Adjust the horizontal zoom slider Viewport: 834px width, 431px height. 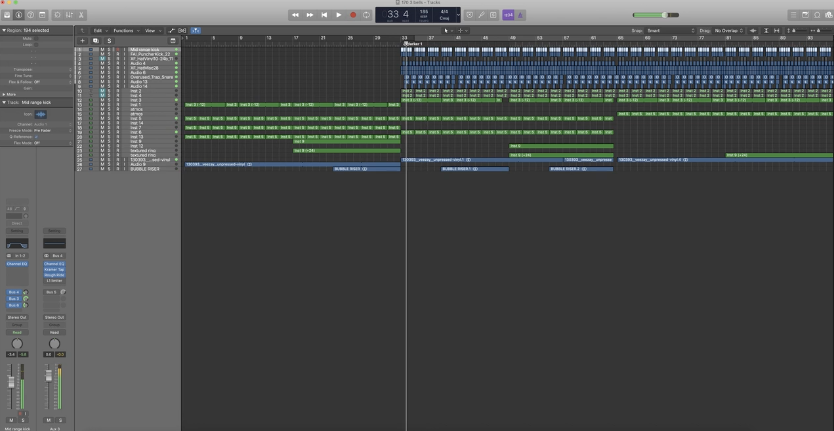821,31
